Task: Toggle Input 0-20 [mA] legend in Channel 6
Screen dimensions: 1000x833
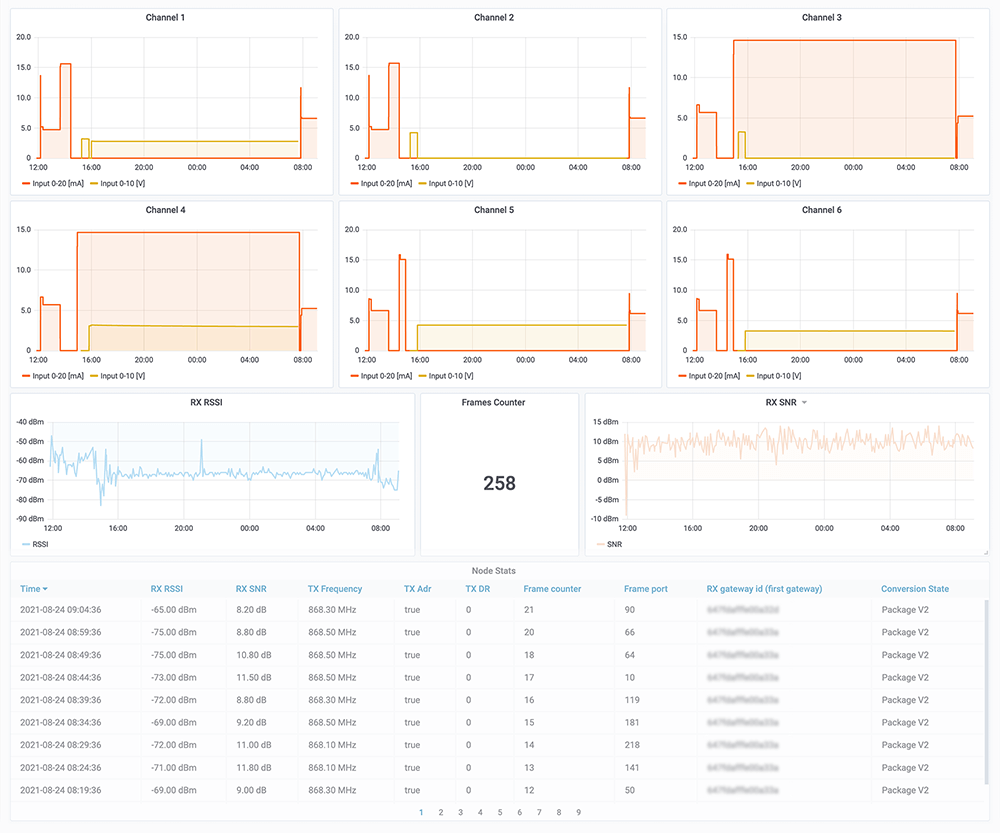Action: (x=709, y=376)
